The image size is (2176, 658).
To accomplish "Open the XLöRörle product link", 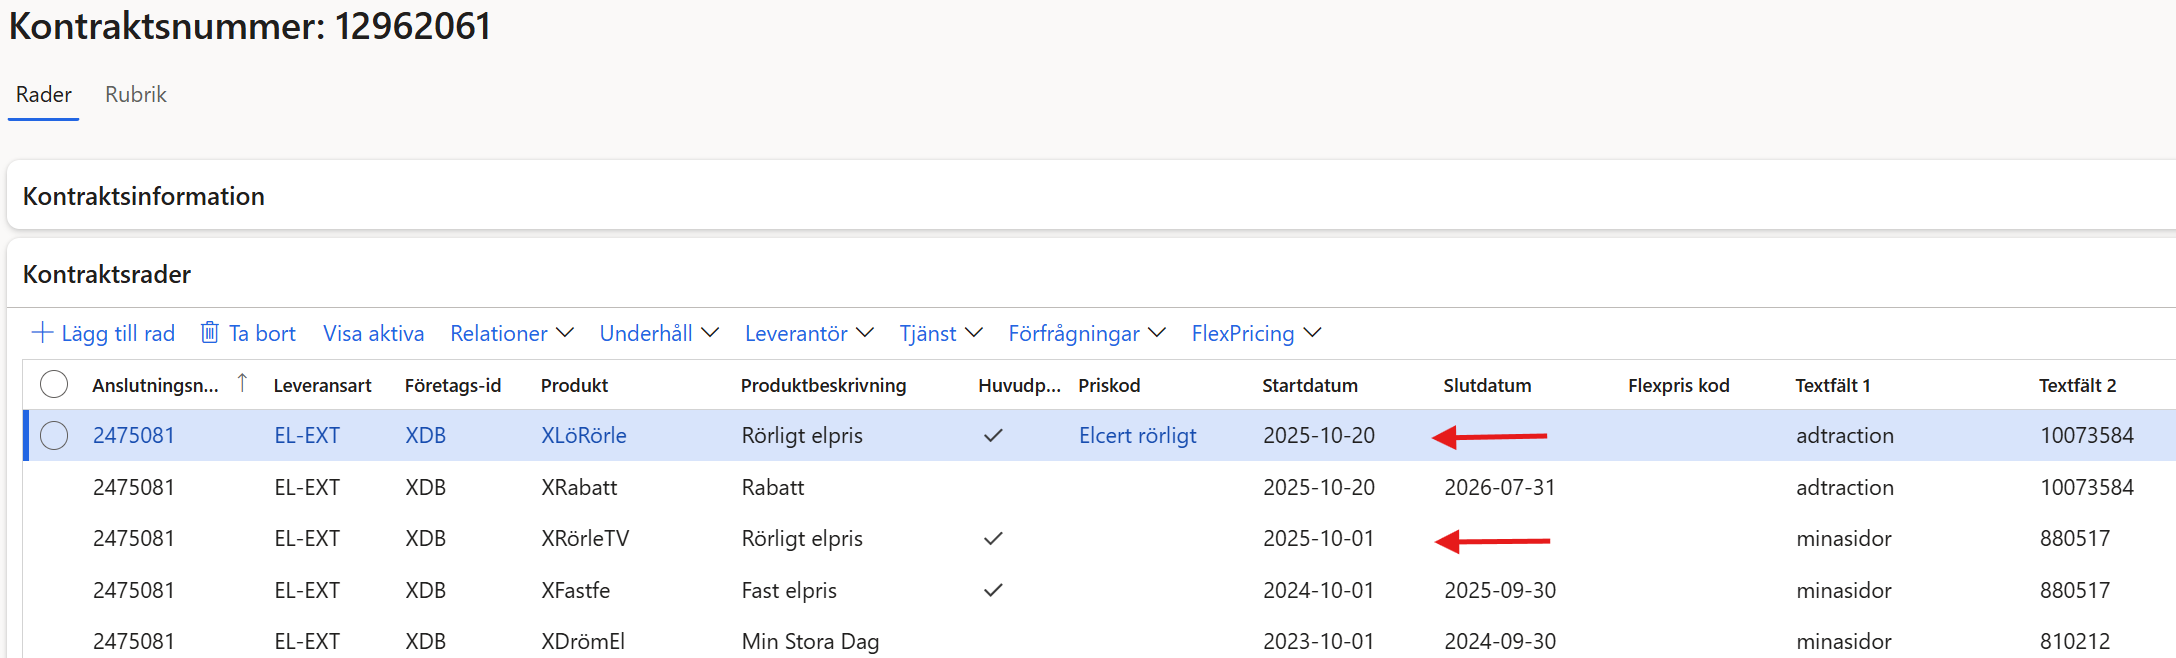I will (x=584, y=436).
